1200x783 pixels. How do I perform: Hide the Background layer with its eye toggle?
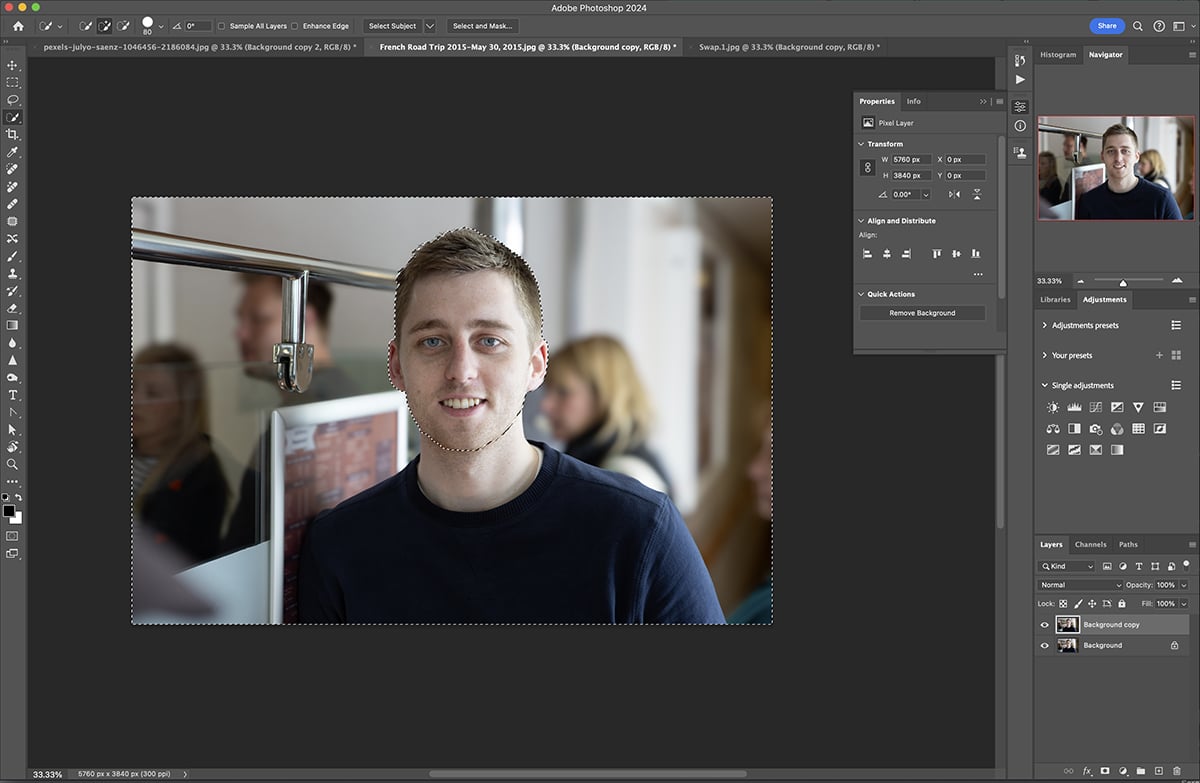coord(1045,645)
